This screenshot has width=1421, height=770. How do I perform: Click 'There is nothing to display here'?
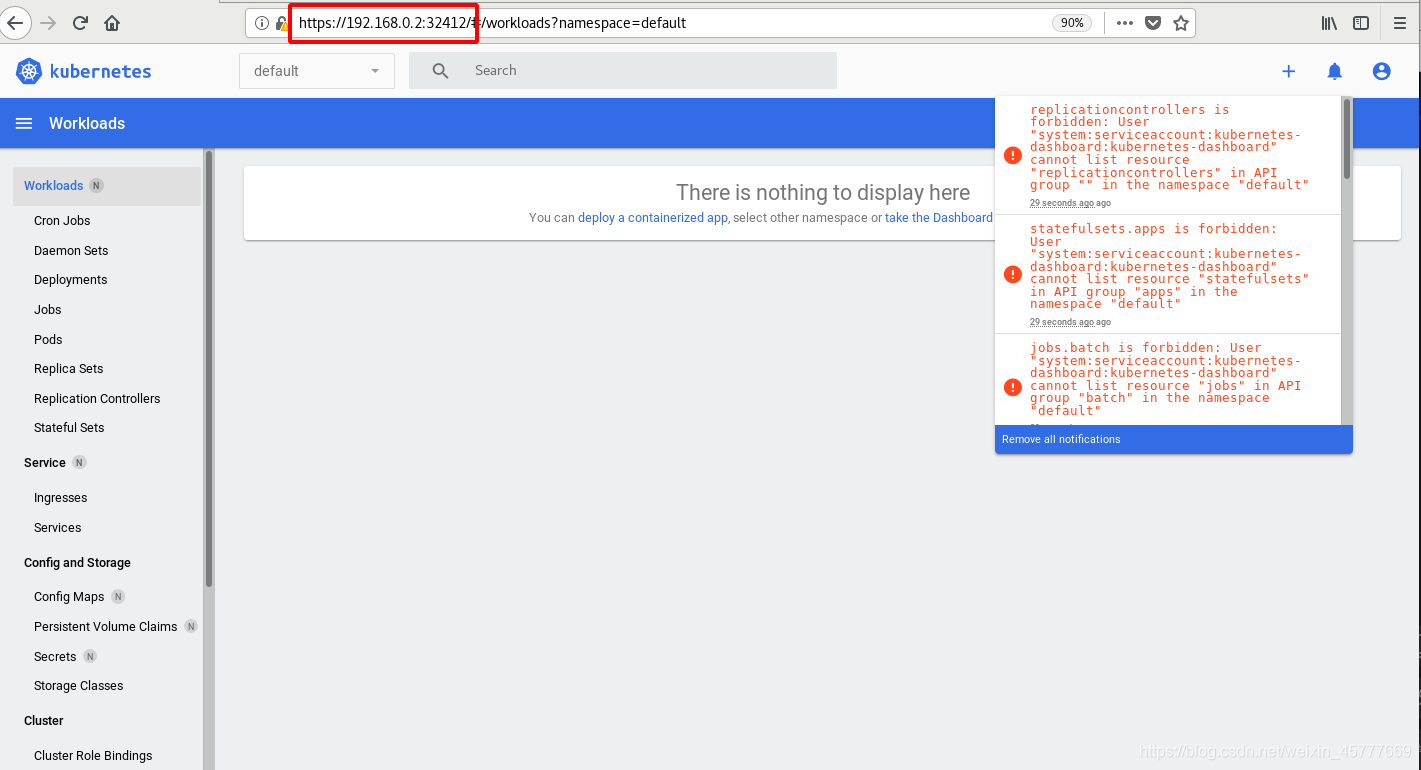click(823, 193)
